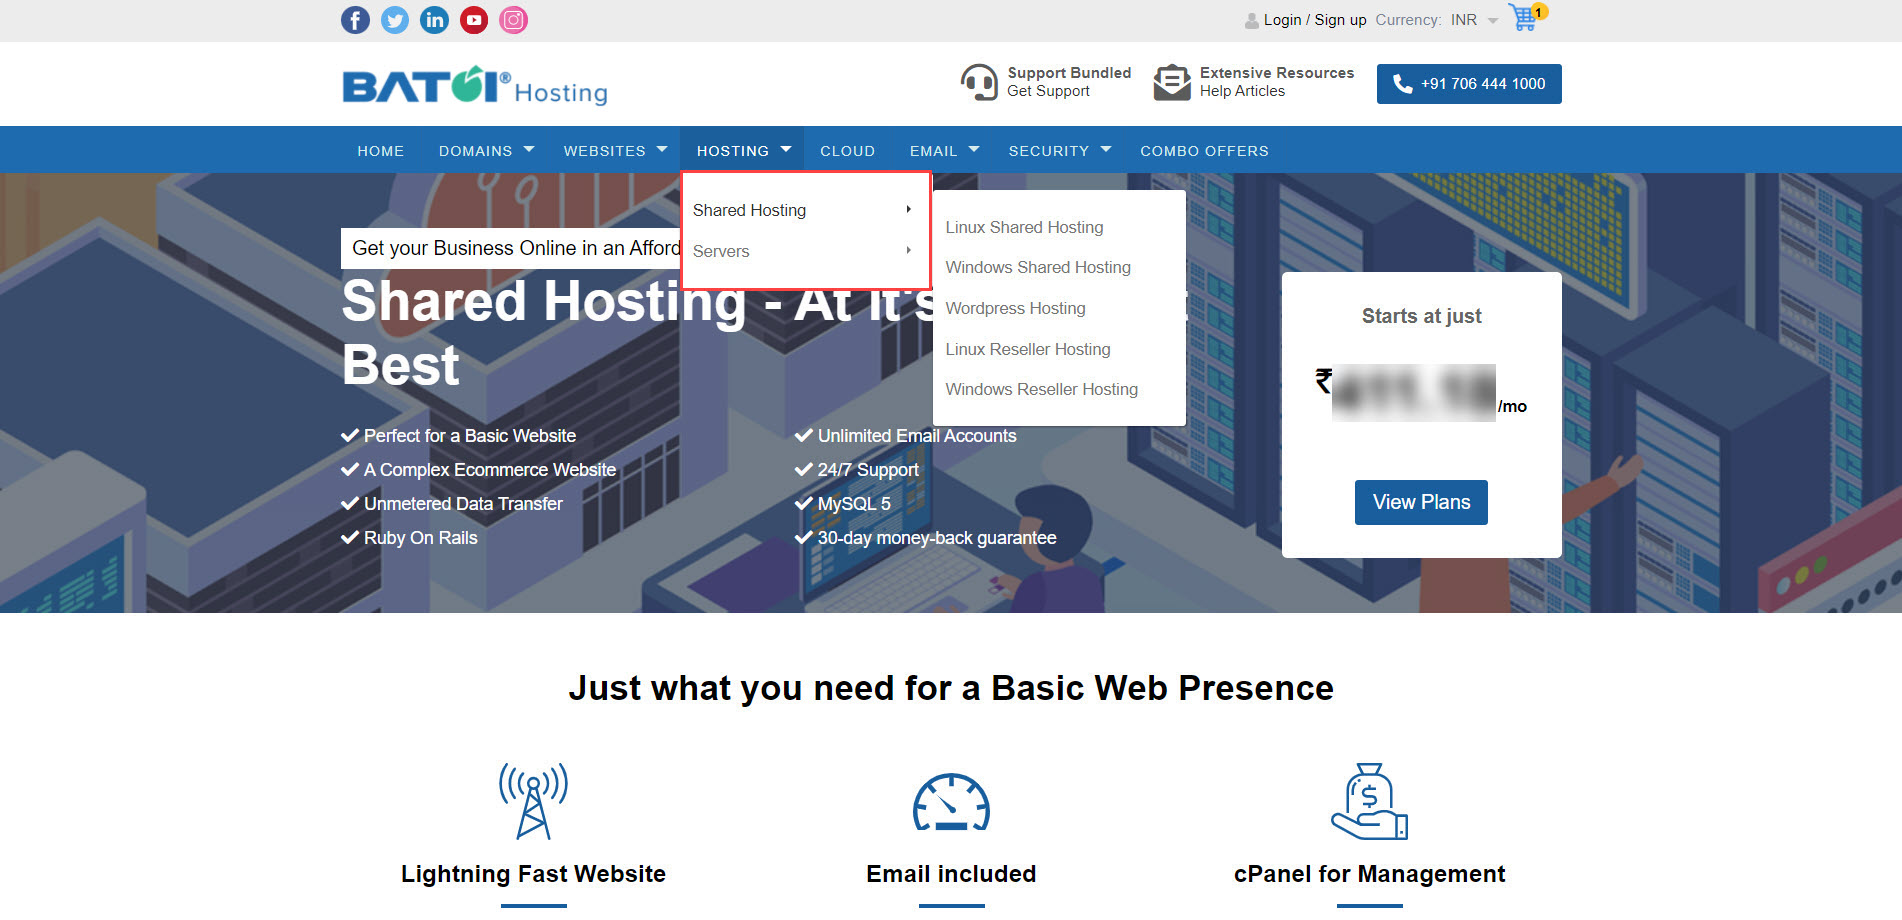Click 'A Complex Ecommerce Website' text
Screen dimensions: 1902x920
[x=490, y=470]
